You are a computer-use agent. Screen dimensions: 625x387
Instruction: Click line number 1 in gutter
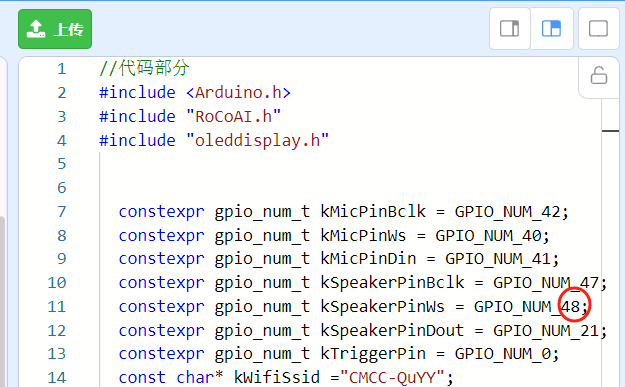61,69
